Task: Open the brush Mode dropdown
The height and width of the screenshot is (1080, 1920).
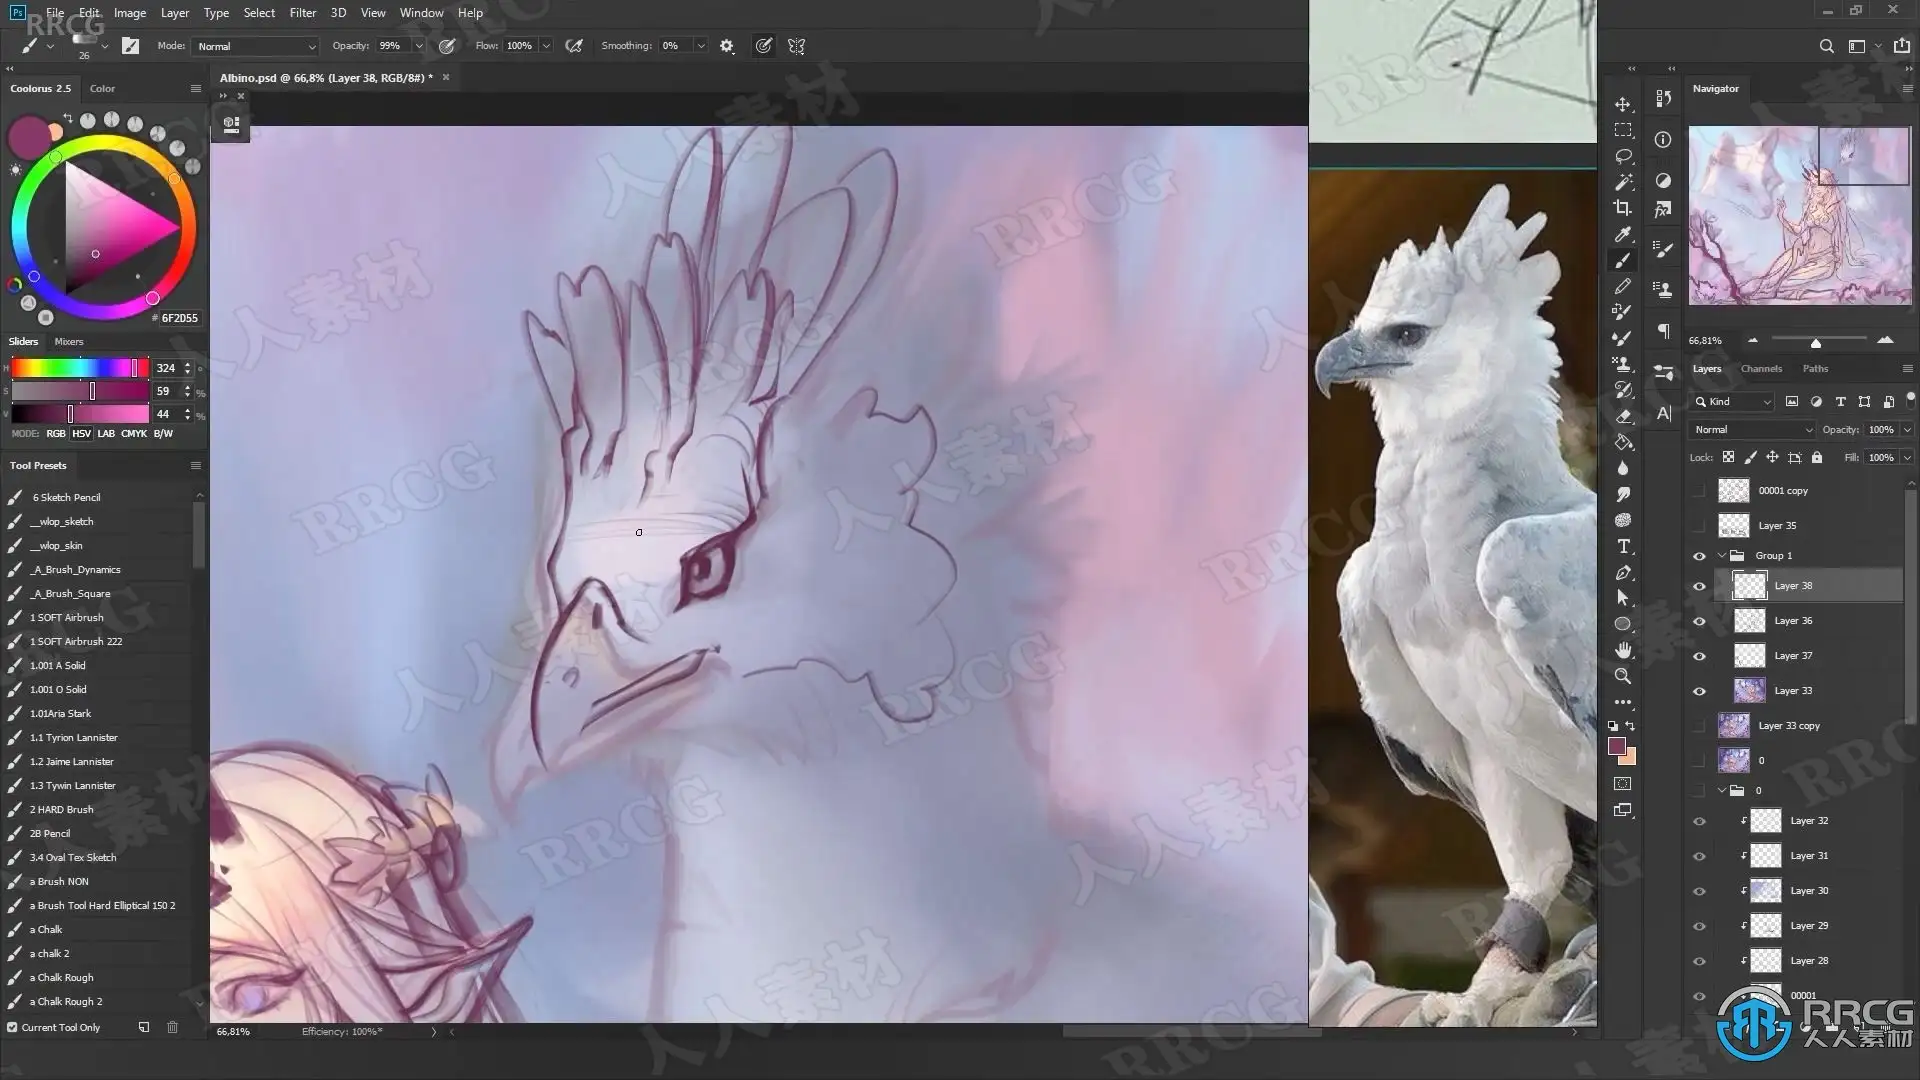Action: (x=255, y=46)
